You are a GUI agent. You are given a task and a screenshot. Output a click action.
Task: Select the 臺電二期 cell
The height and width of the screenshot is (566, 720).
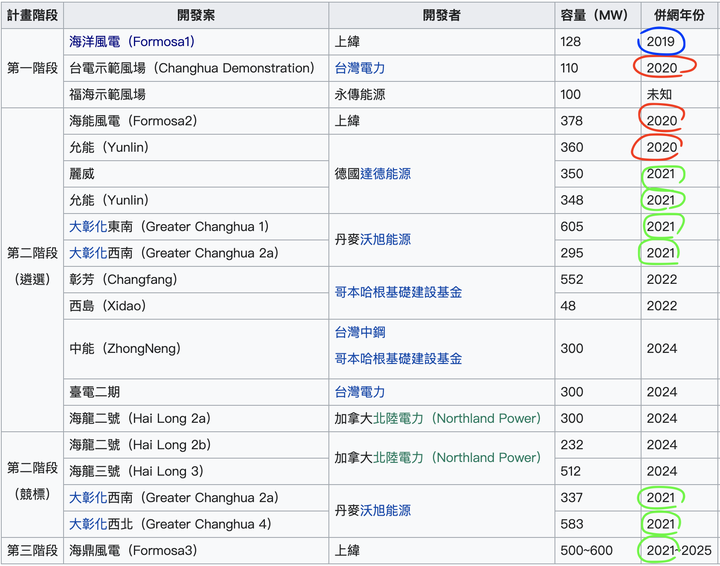pos(196,392)
